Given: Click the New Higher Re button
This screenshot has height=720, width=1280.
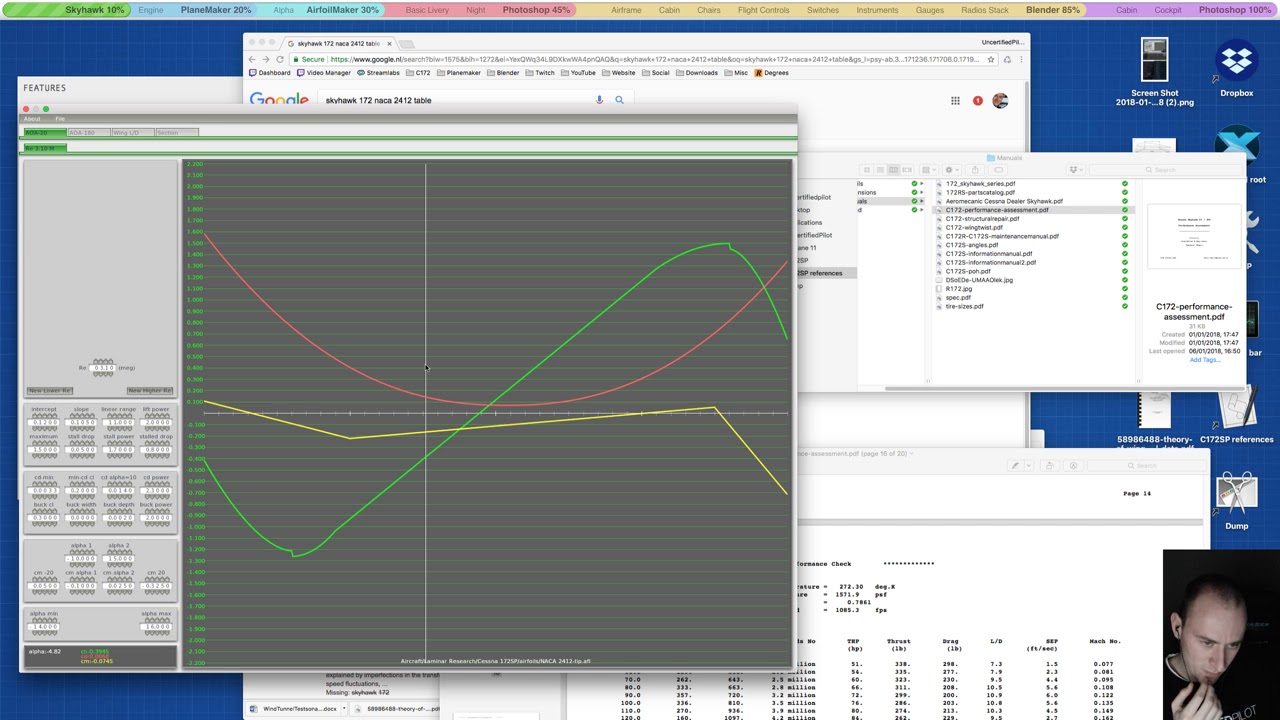Looking at the screenshot, I should point(150,390).
